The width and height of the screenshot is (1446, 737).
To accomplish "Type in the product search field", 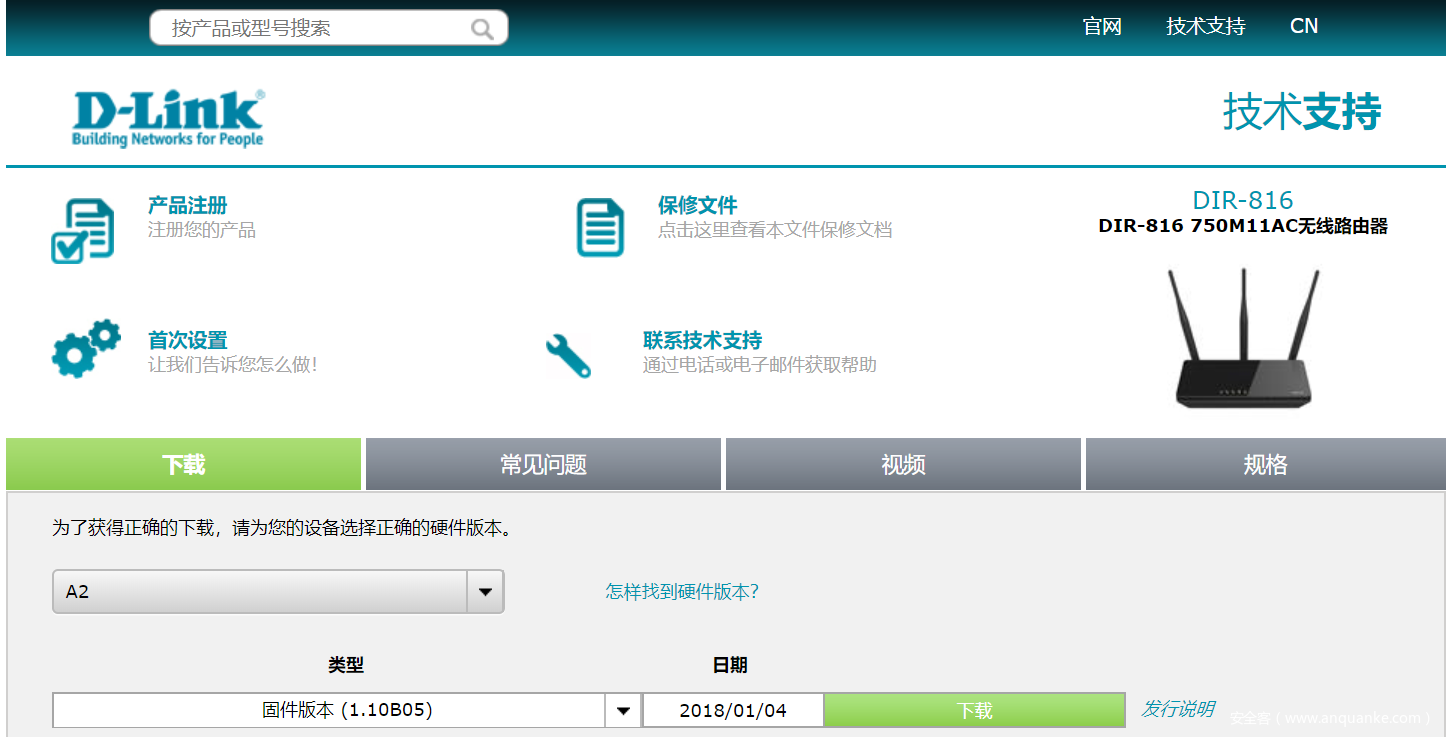I will click(310, 28).
